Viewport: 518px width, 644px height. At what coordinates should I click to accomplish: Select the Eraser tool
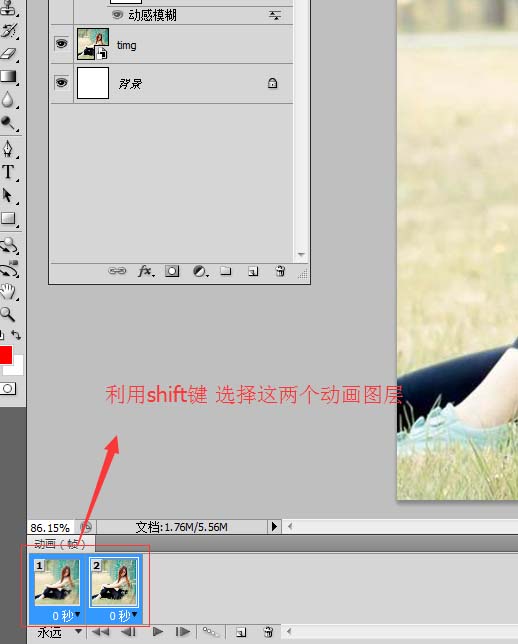[8, 54]
